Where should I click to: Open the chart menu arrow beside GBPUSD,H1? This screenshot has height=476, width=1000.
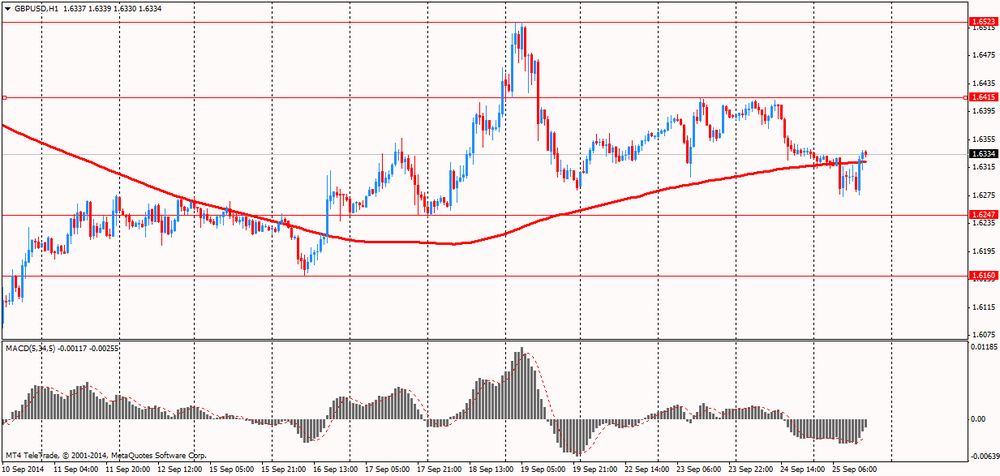[8, 10]
